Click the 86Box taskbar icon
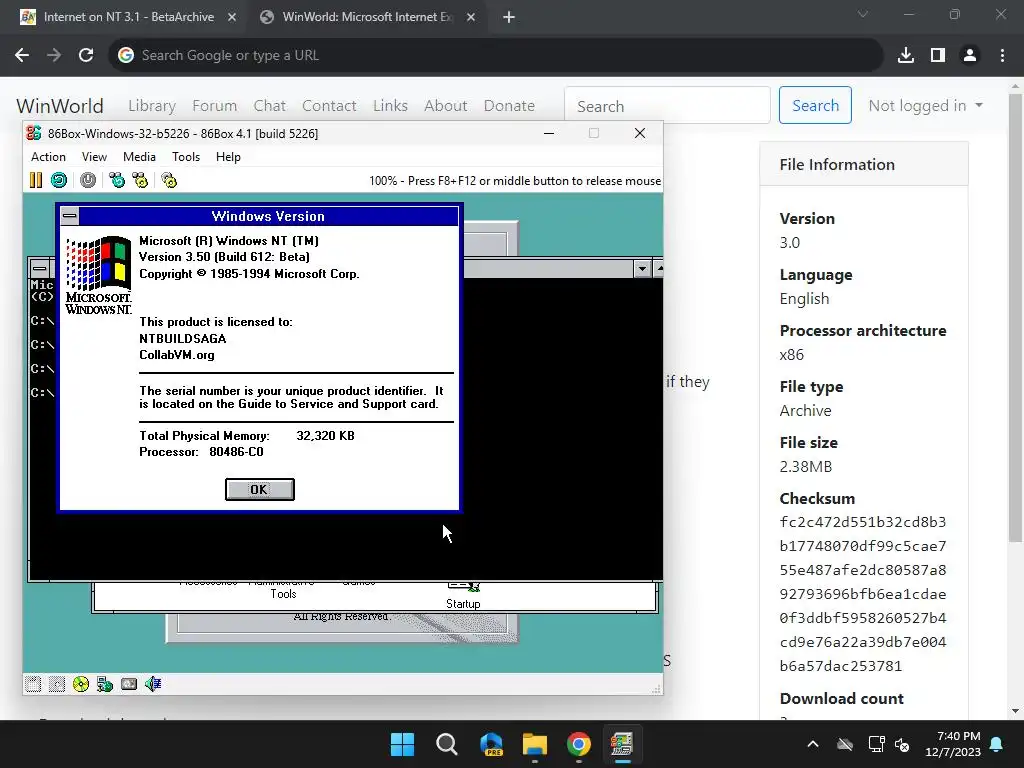This screenshot has height=768, width=1024. [622, 744]
